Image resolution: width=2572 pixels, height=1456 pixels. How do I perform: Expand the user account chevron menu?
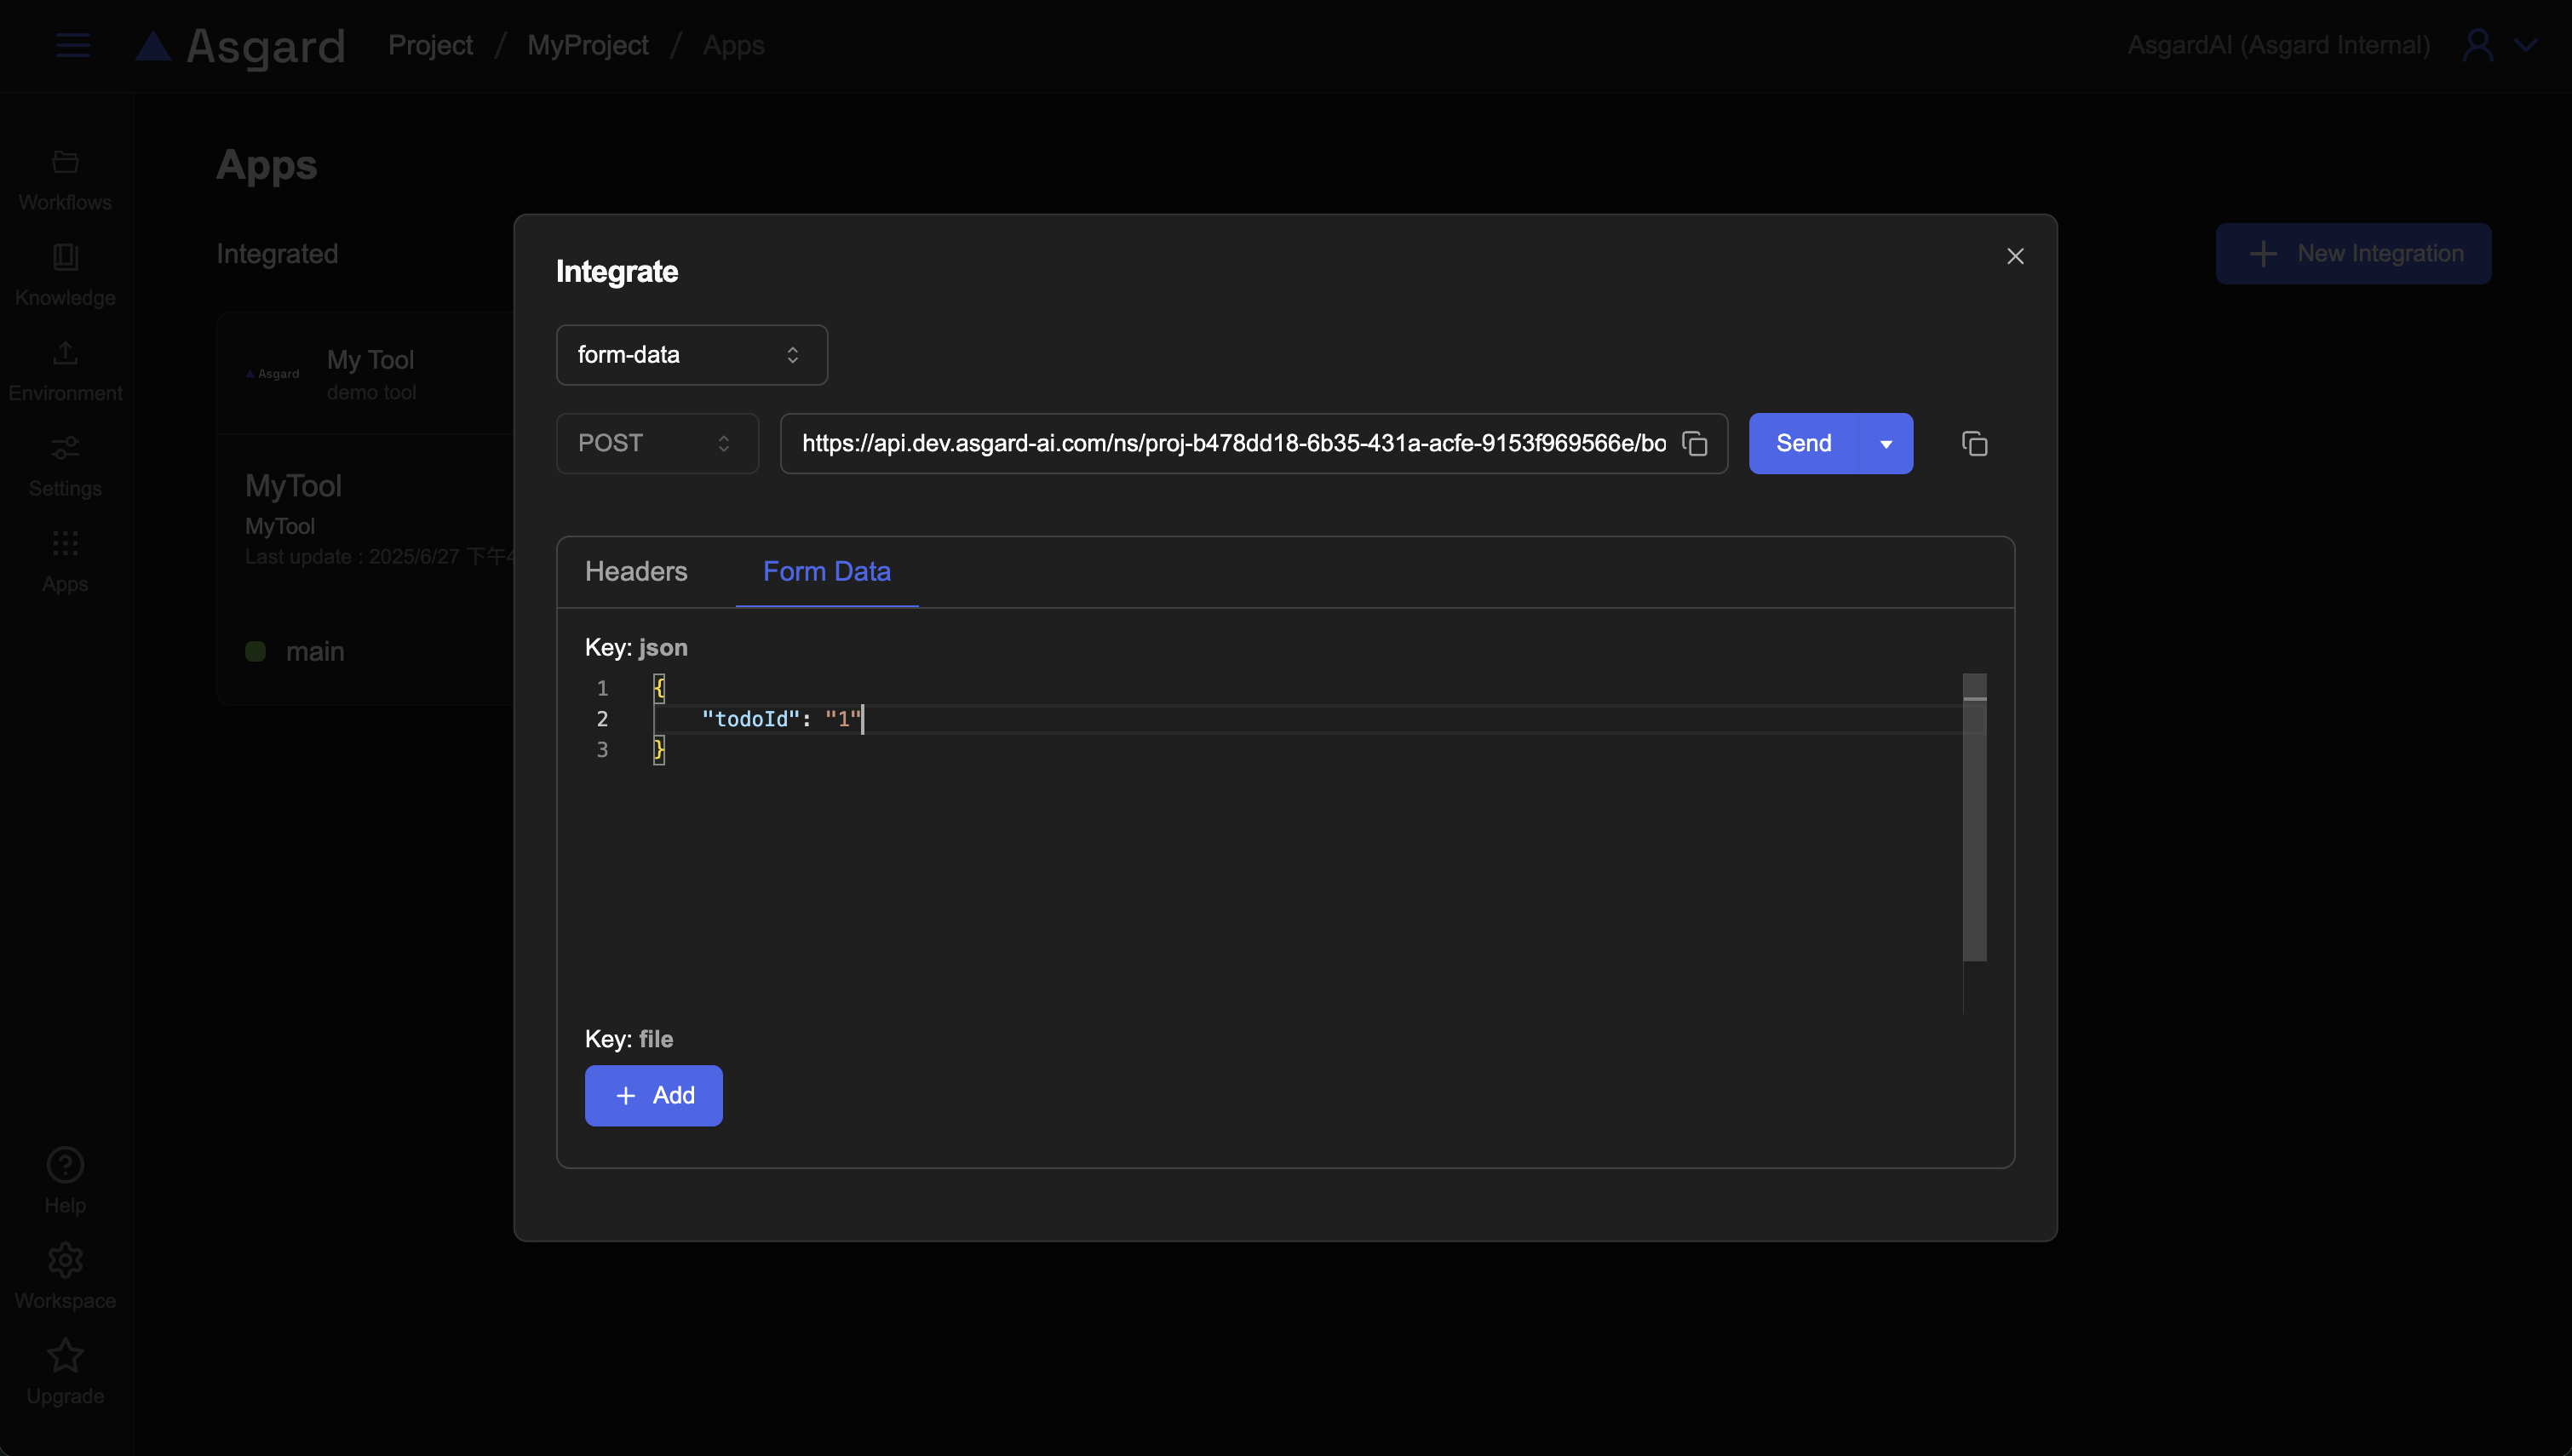[2526, 45]
